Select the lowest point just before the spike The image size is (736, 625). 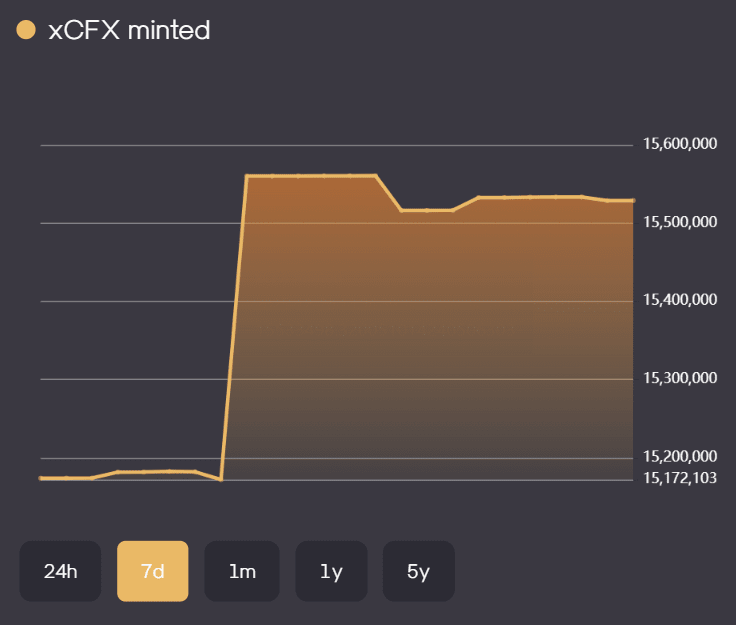[220, 480]
